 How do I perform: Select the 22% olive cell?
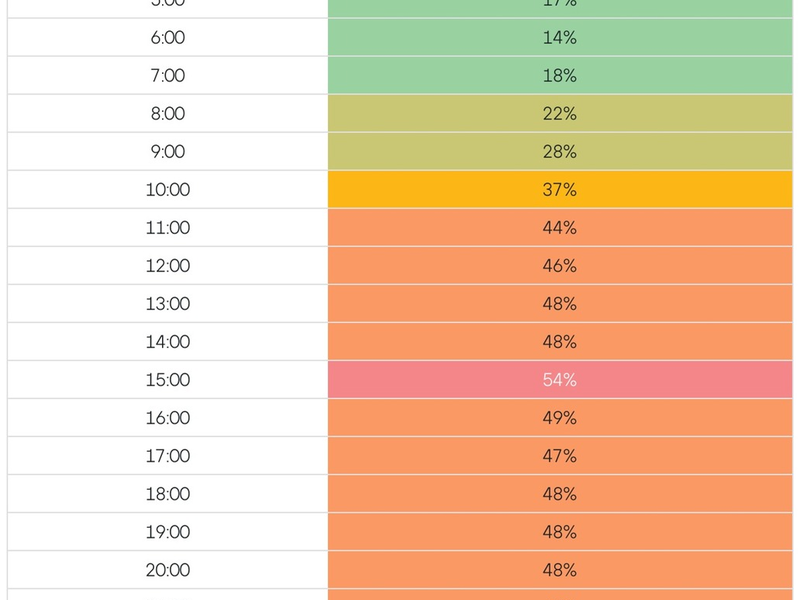coord(560,114)
